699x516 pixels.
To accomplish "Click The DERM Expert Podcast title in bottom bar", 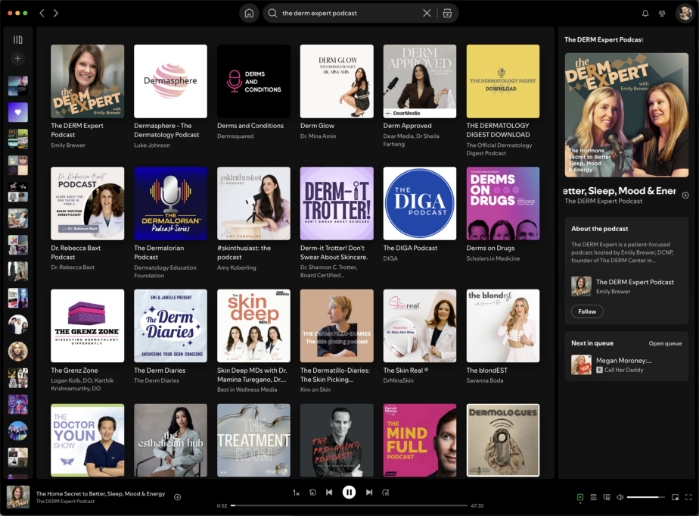I will (65, 501).
